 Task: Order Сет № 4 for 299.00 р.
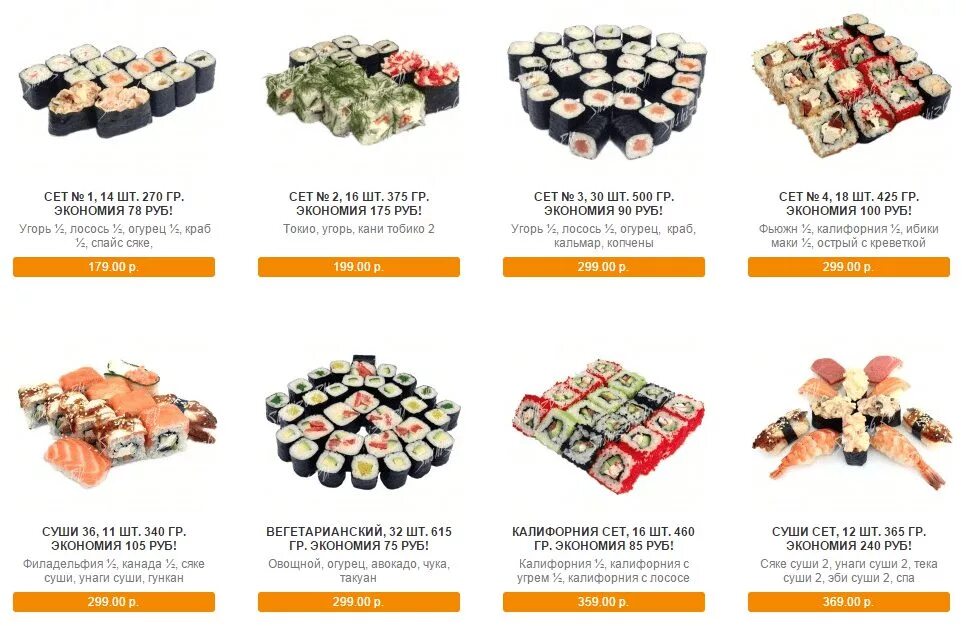(849, 267)
